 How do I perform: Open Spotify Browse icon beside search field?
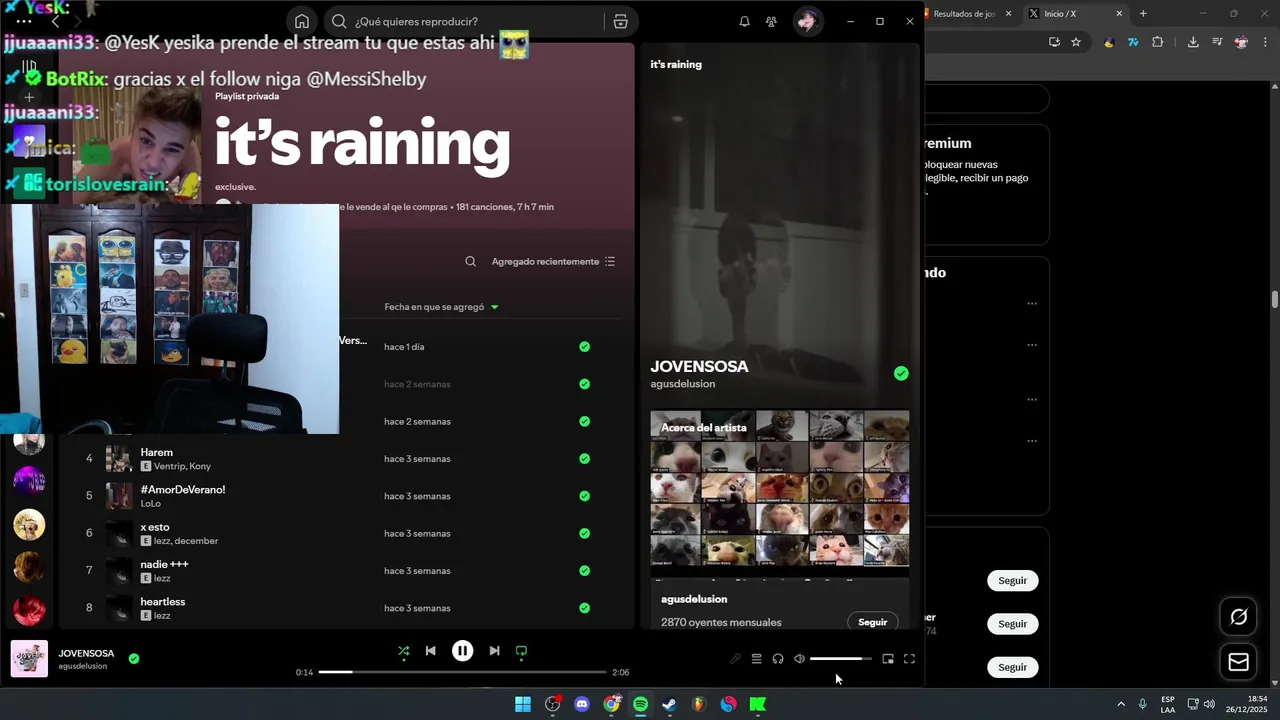620,21
